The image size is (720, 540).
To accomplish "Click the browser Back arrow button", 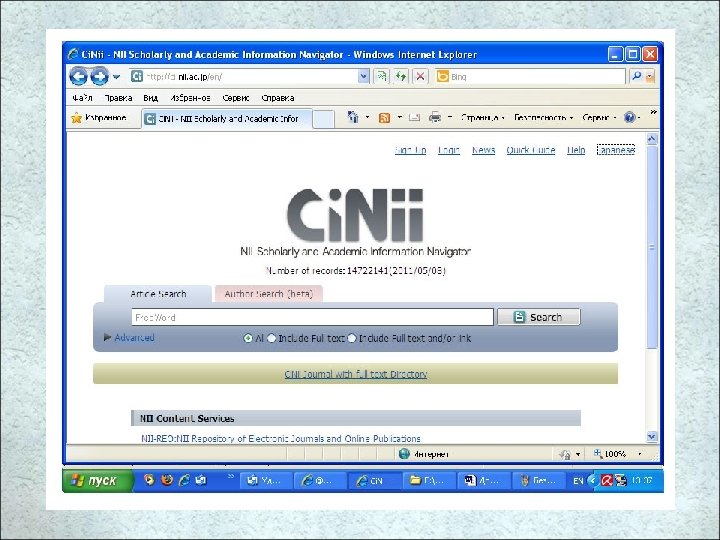I will coord(79,76).
